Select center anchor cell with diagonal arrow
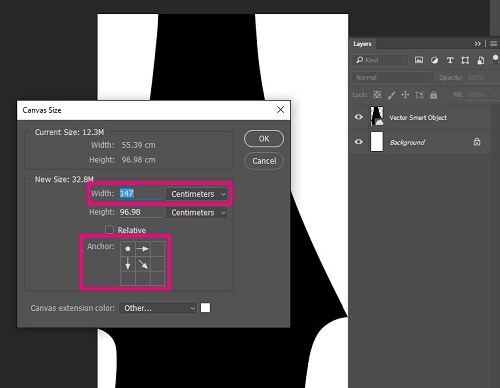The height and width of the screenshot is (388, 500). pos(143,264)
